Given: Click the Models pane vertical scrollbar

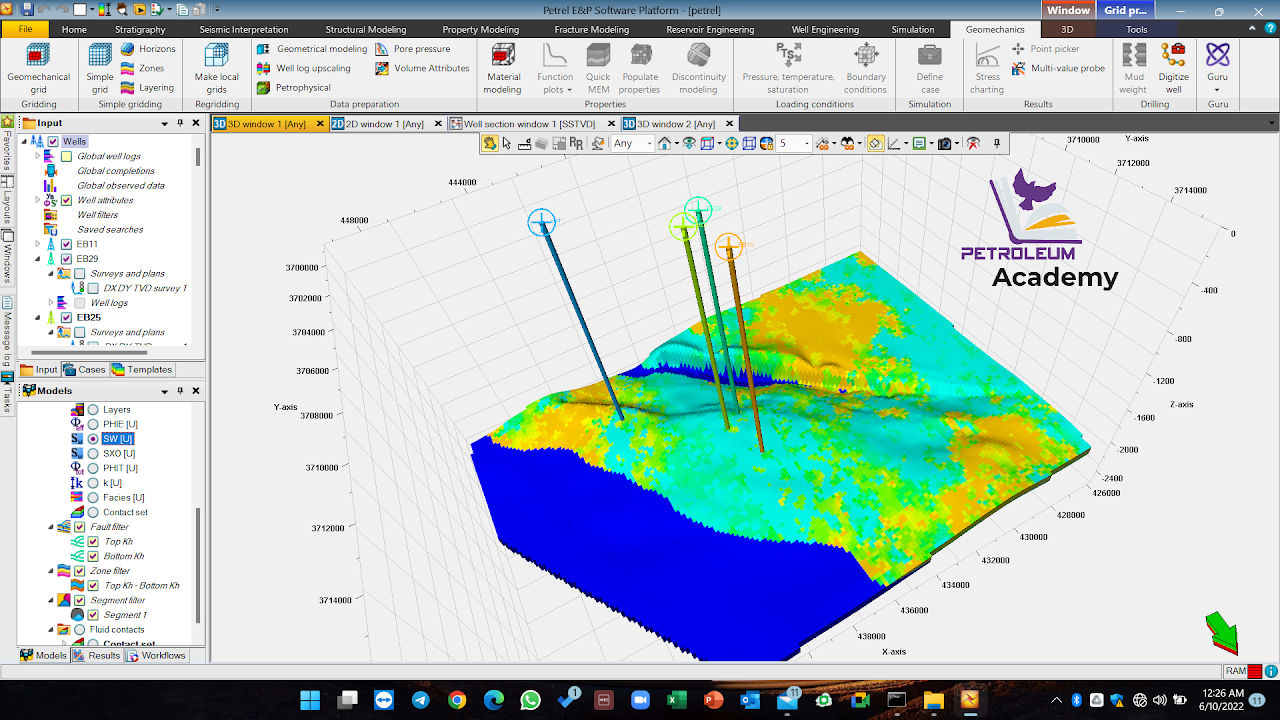Looking at the screenshot, I should [198, 565].
